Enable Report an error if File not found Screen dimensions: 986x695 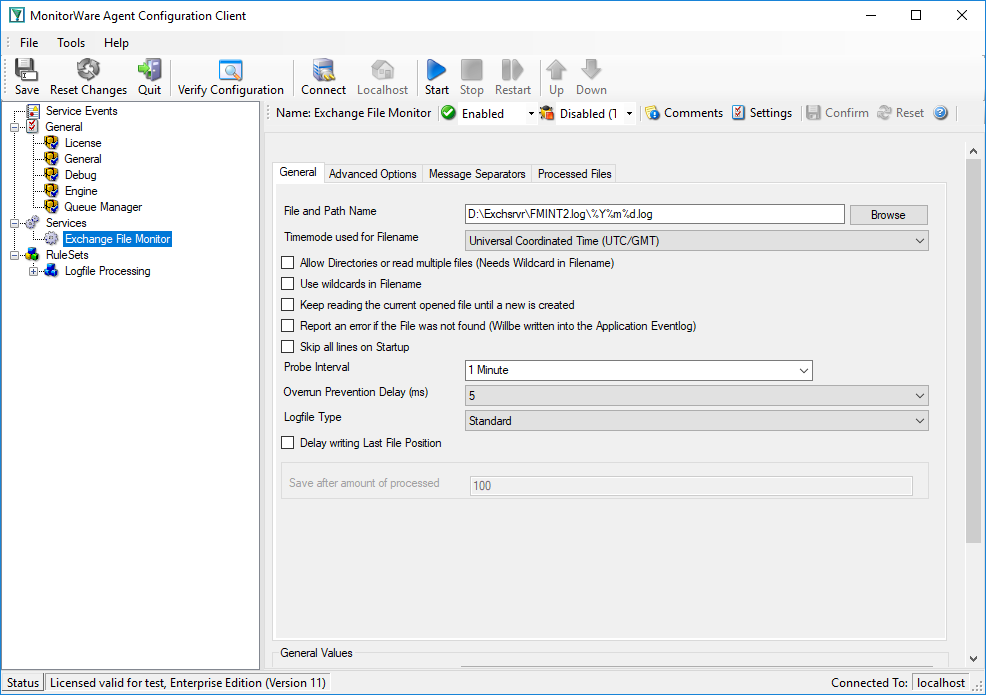coord(287,326)
